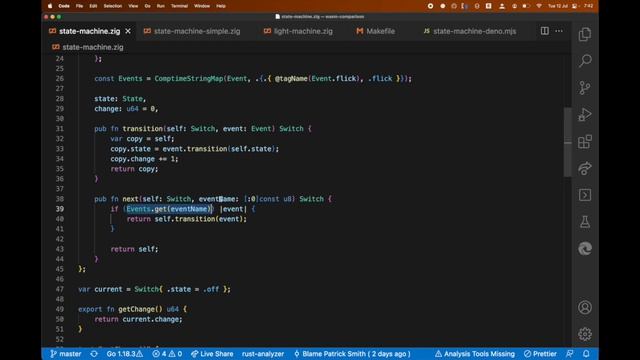Click Blame Patrick Smith status item
This screenshot has height=360, width=640.
pyautogui.click(x=352, y=354)
